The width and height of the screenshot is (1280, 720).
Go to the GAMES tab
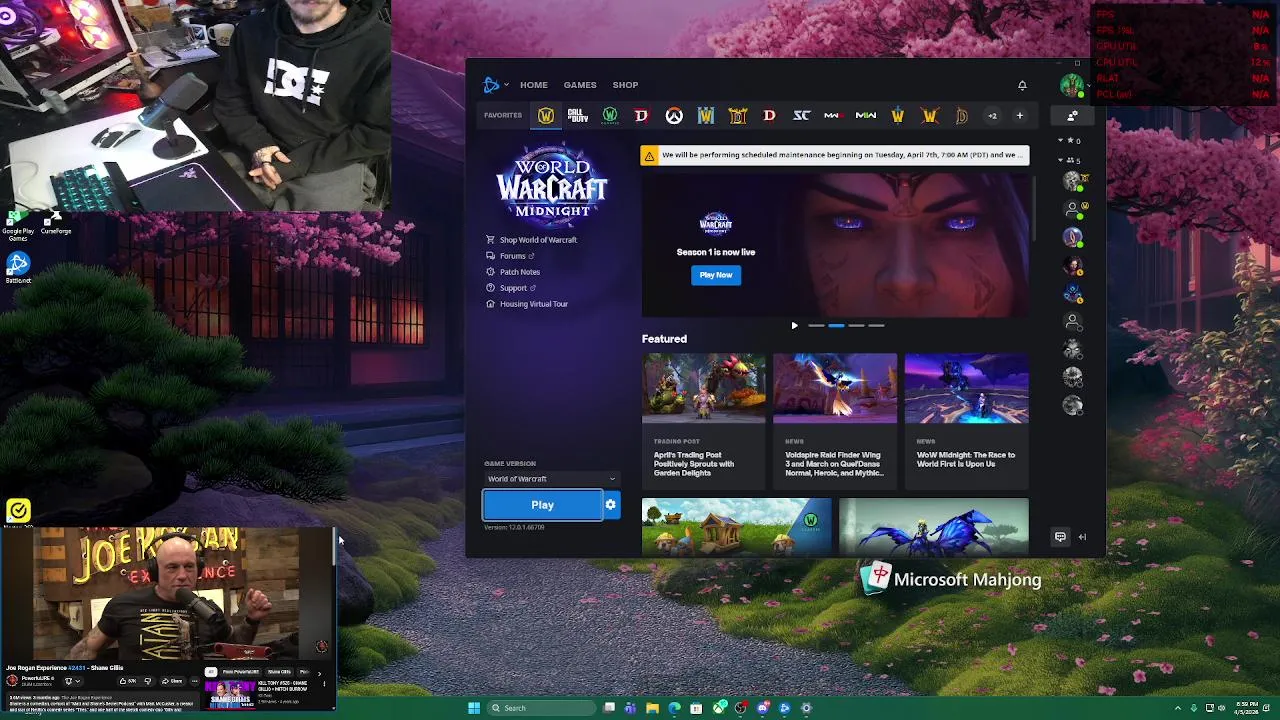(x=580, y=85)
